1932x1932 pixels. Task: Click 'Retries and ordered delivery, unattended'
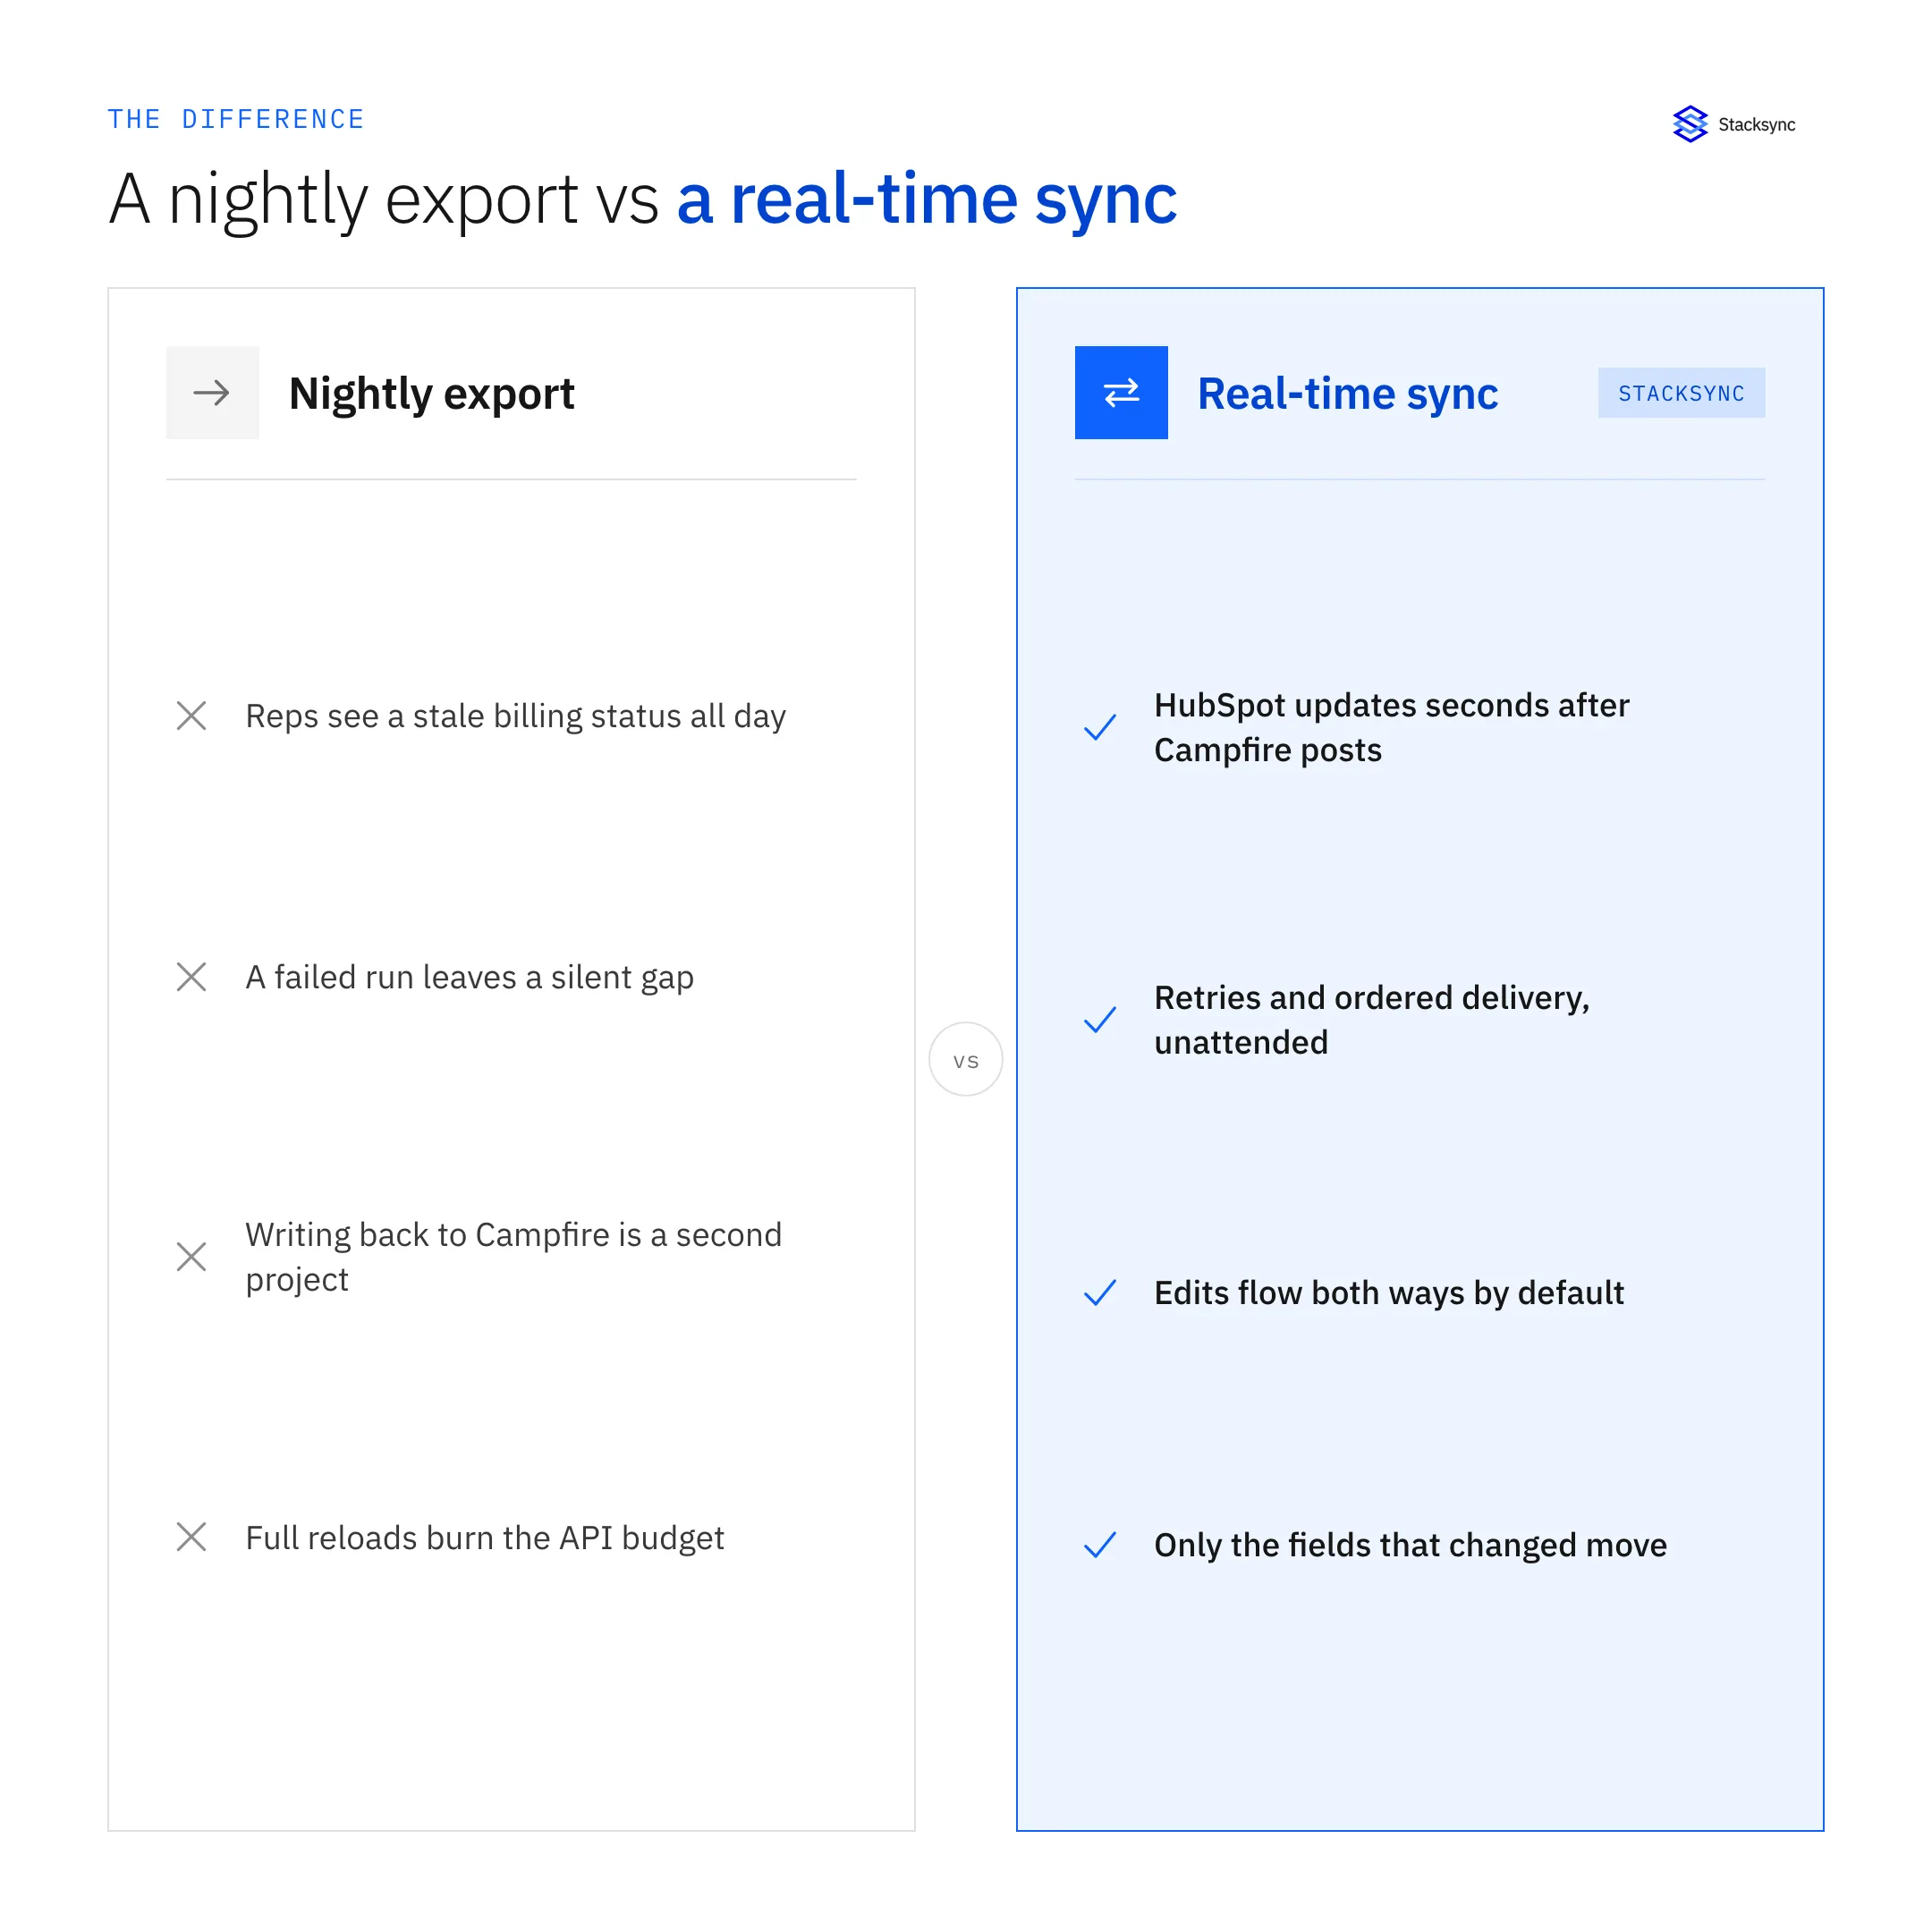click(x=1372, y=1020)
